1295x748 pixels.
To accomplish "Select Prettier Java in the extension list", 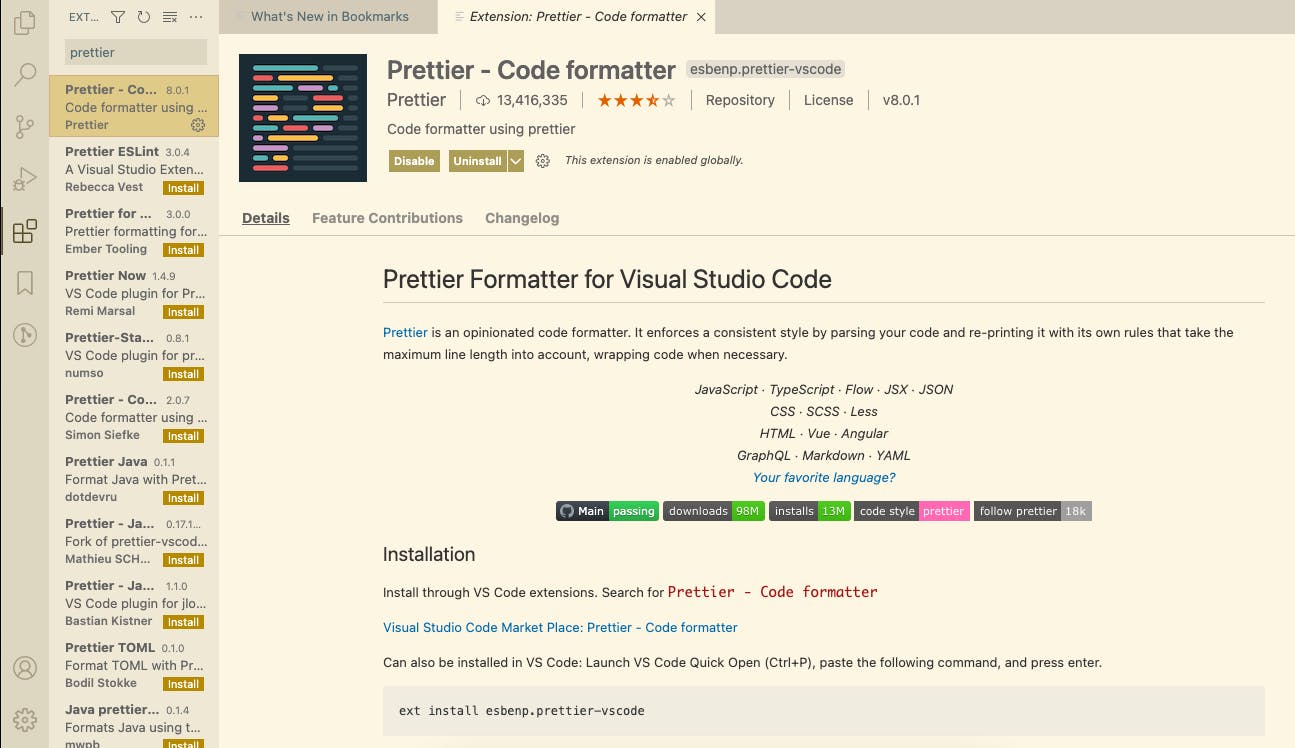I will point(134,479).
